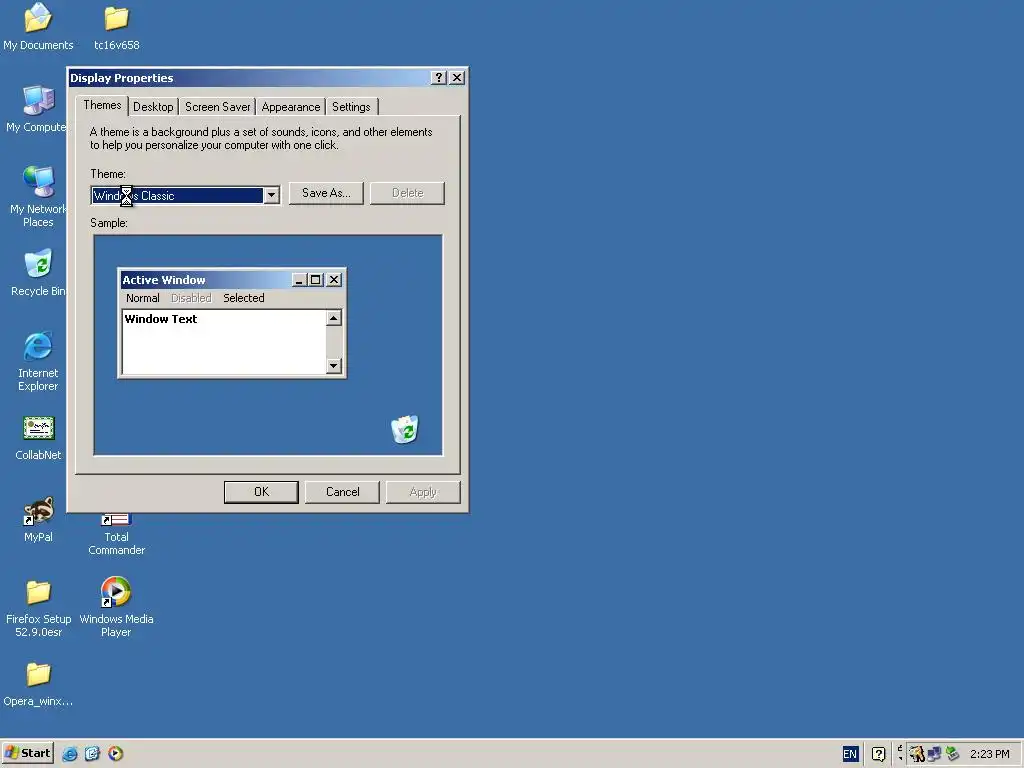Click the greyed Apply button
This screenshot has height=768, width=1024.
pos(423,492)
